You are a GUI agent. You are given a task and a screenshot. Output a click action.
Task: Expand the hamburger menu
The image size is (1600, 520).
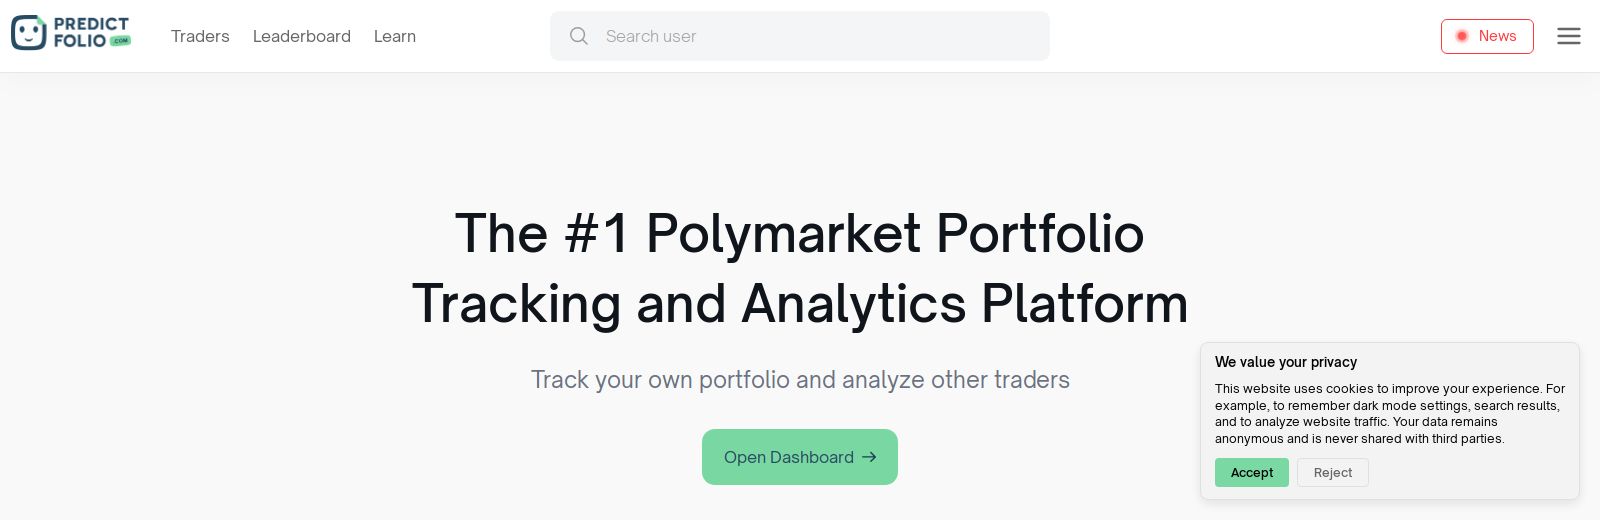coord(1569,36)
